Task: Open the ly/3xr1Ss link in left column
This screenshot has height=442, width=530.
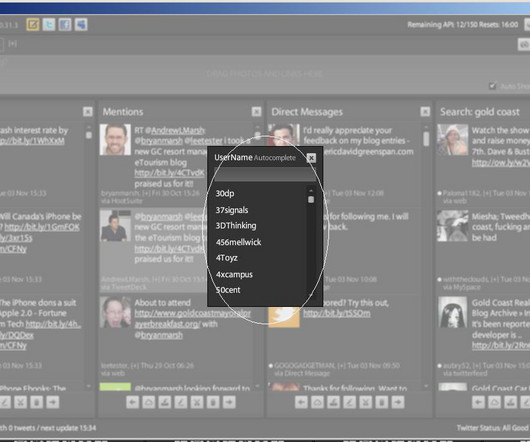Action: tap(16, 238)
